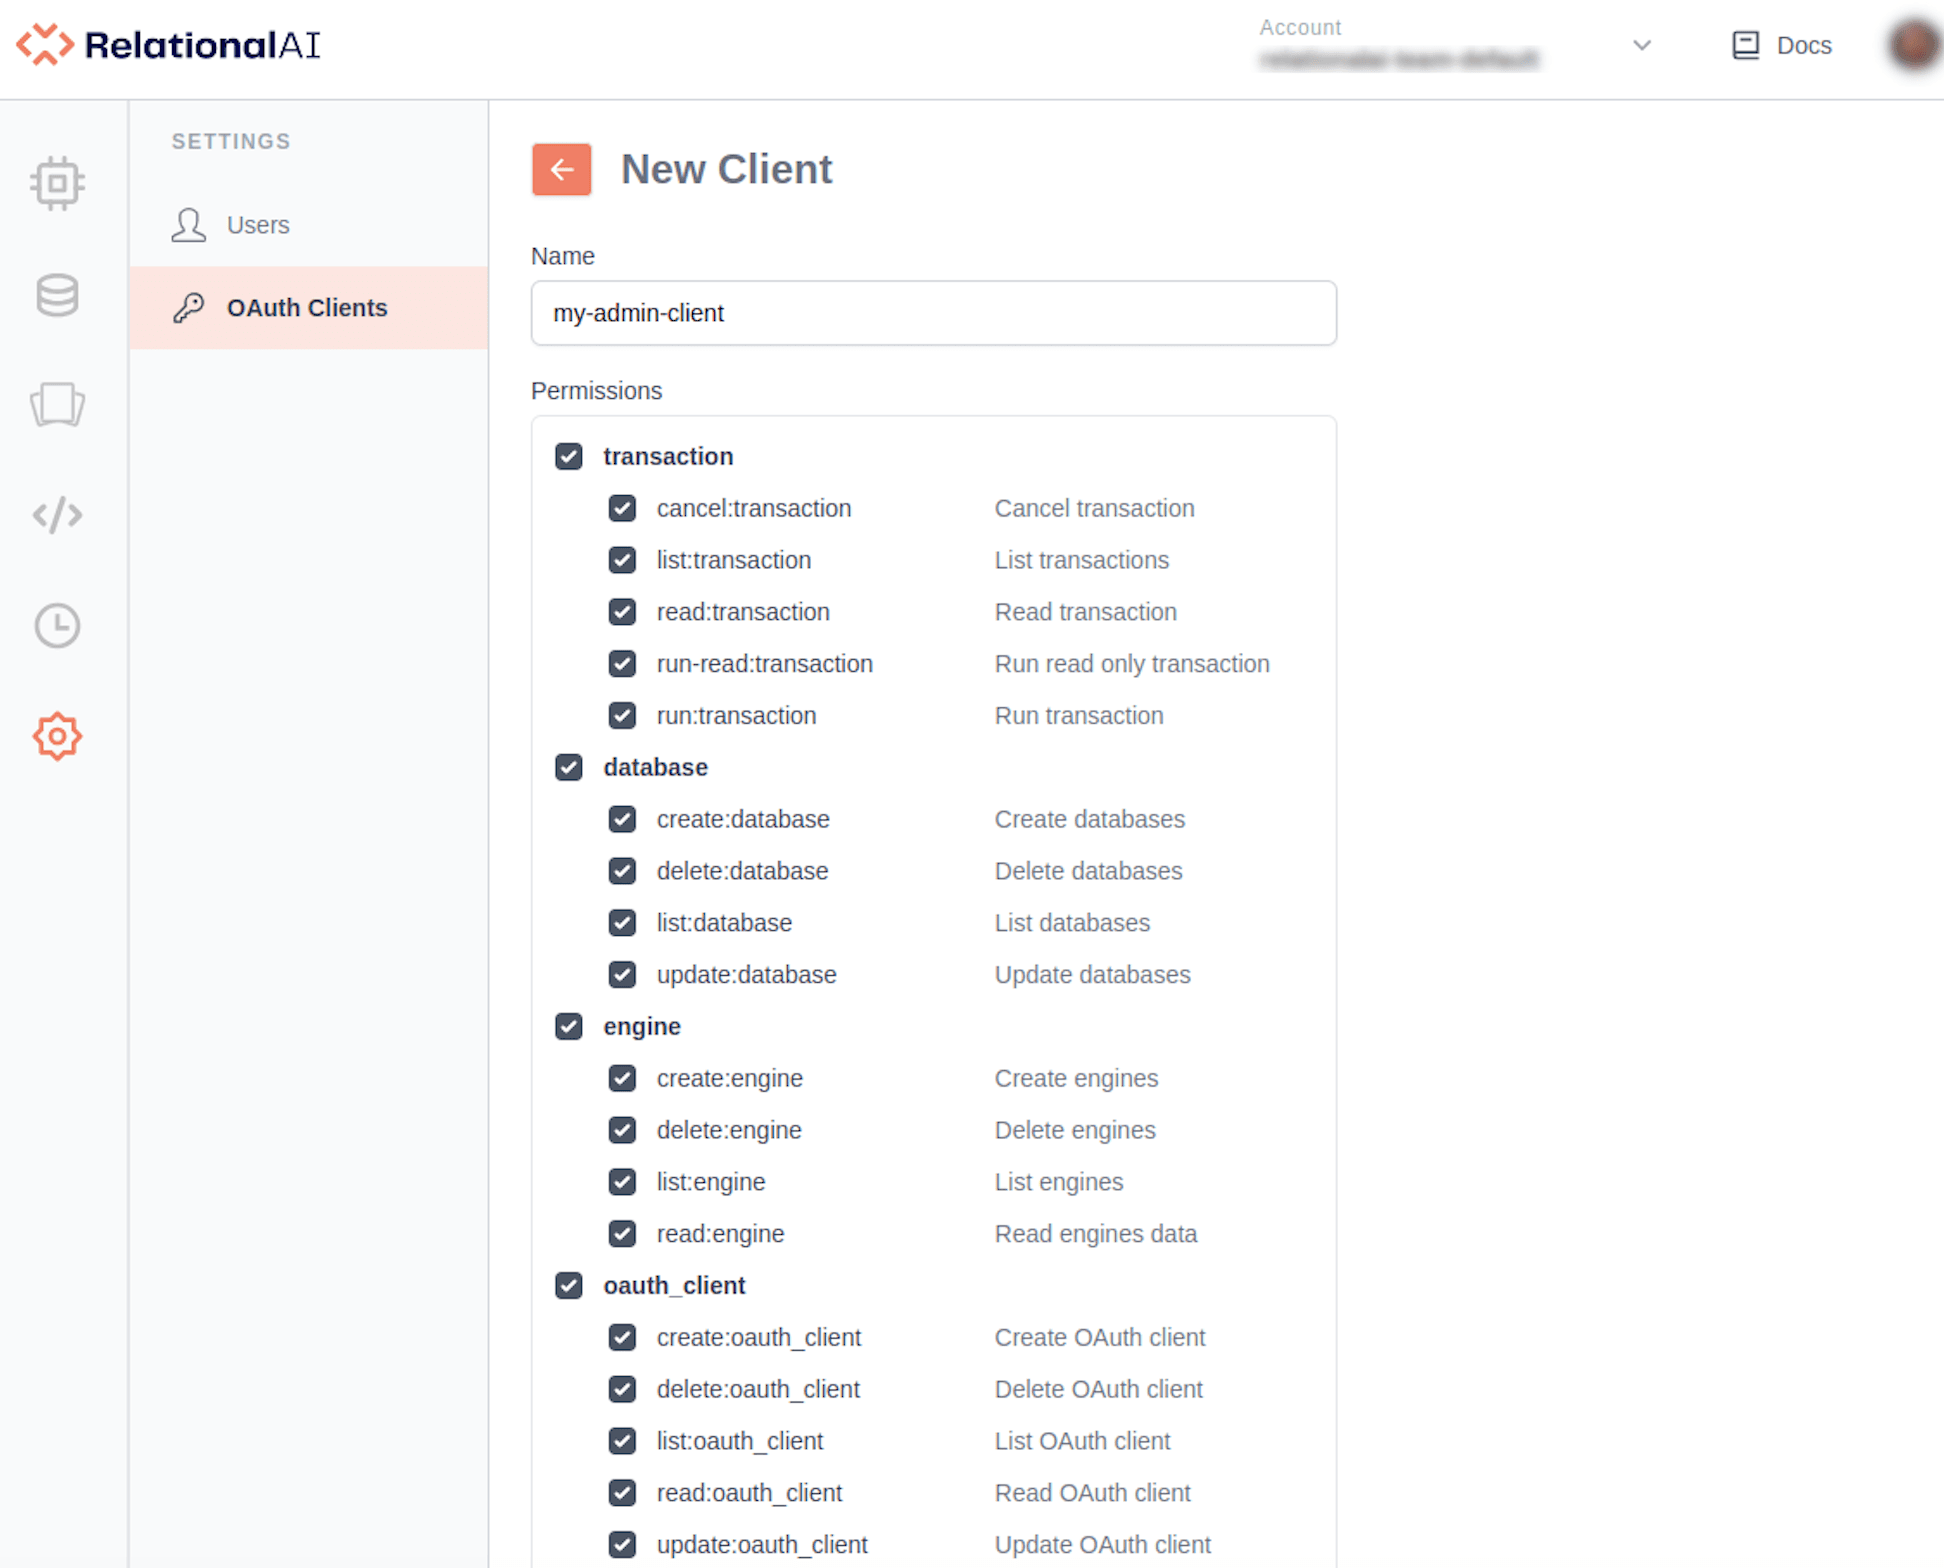Toggle the engine group checkbox
Image resolution: width=1944 pixels, height=1568 pixels.
point(569,1026)
